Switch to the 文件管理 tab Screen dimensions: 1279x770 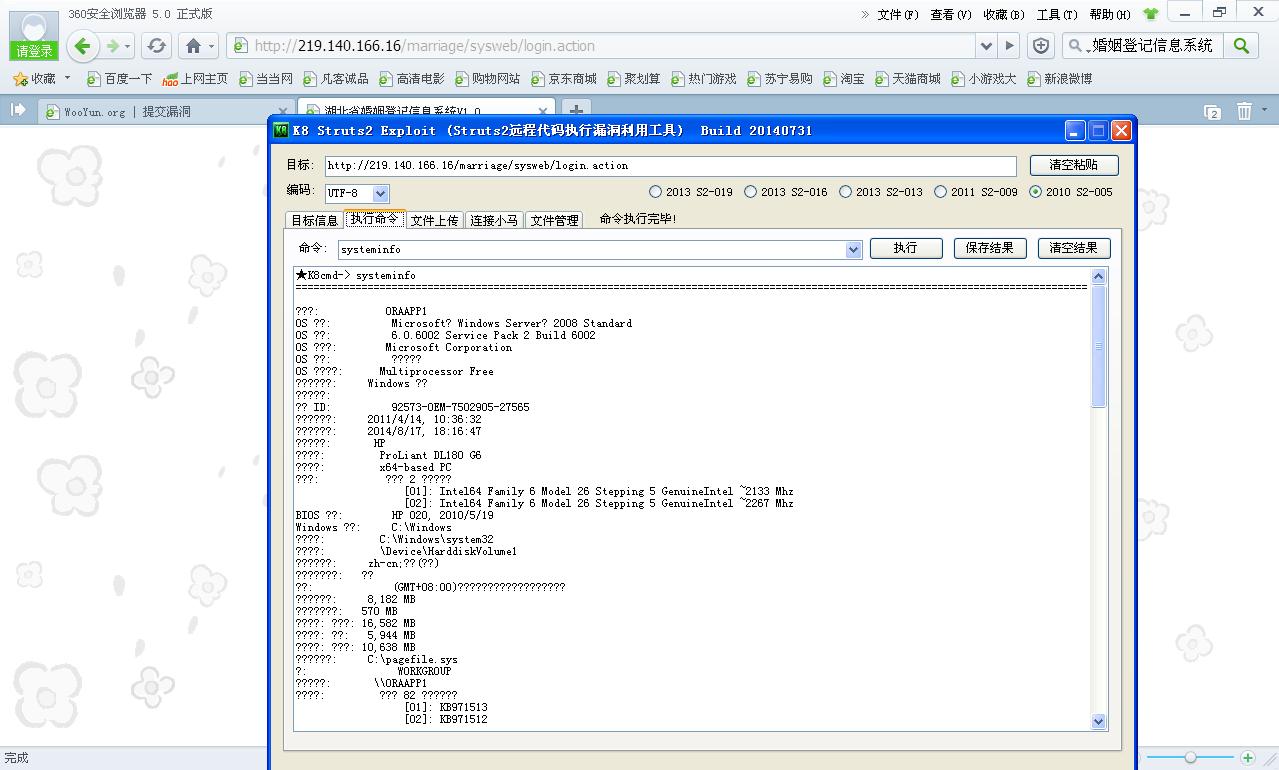(554, 220)
